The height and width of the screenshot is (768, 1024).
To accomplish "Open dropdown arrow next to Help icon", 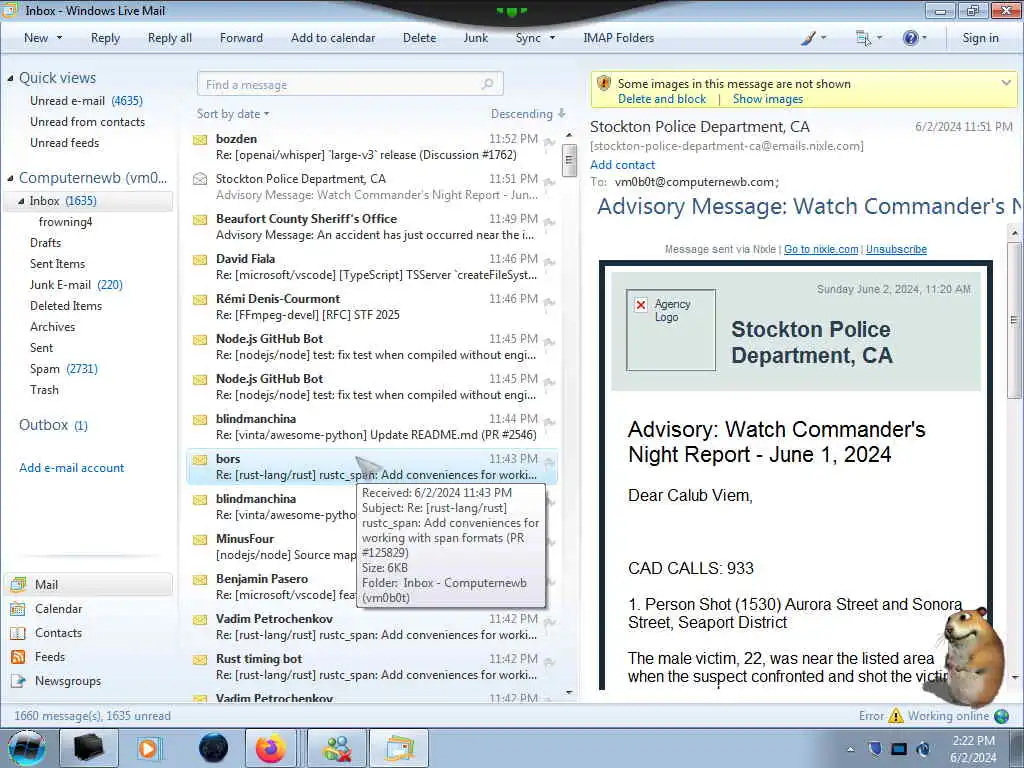I will [x=924, y=38].
